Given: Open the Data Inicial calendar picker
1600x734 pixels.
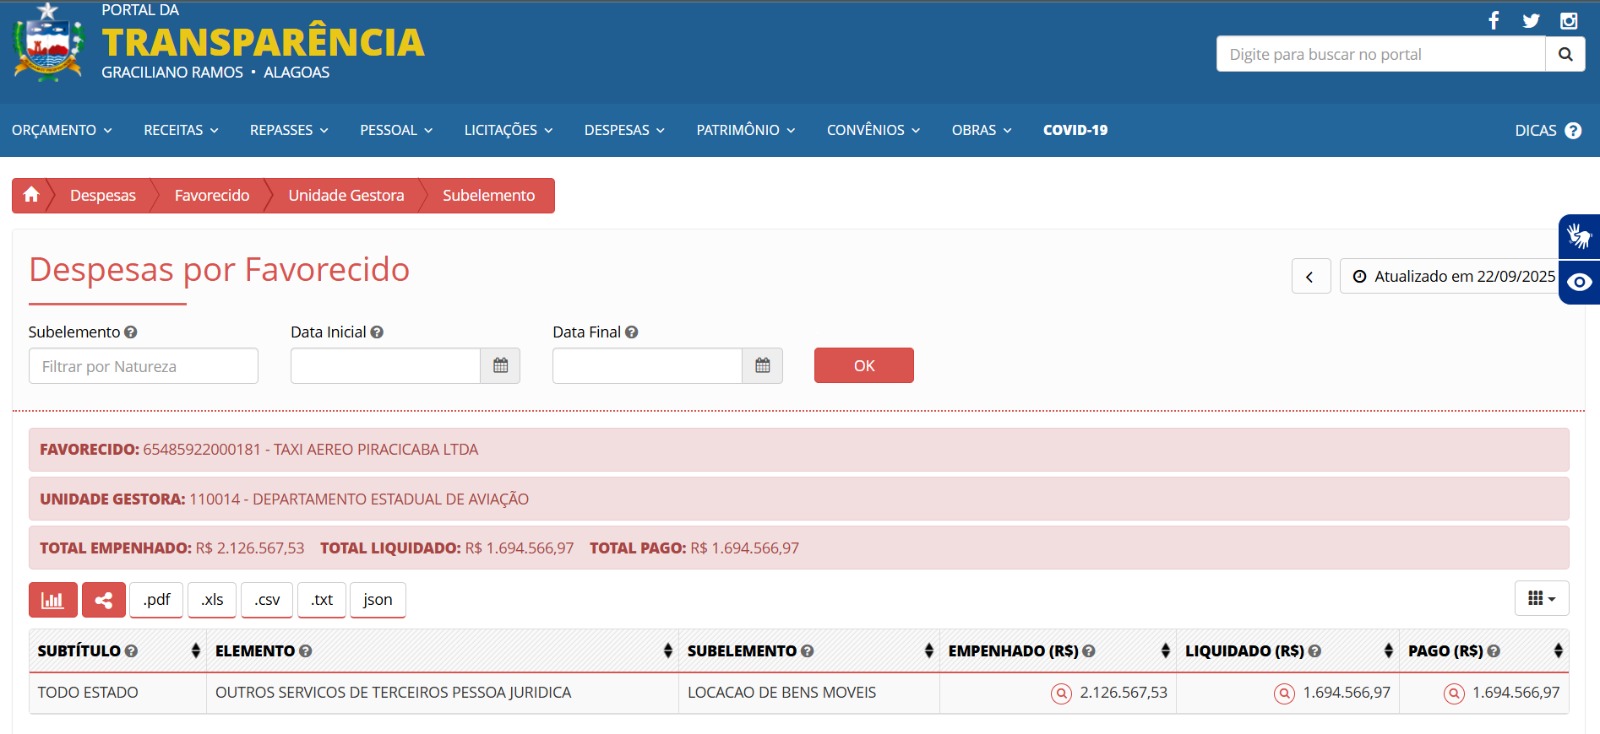Looking at the screenshot, I should point(500,366).
